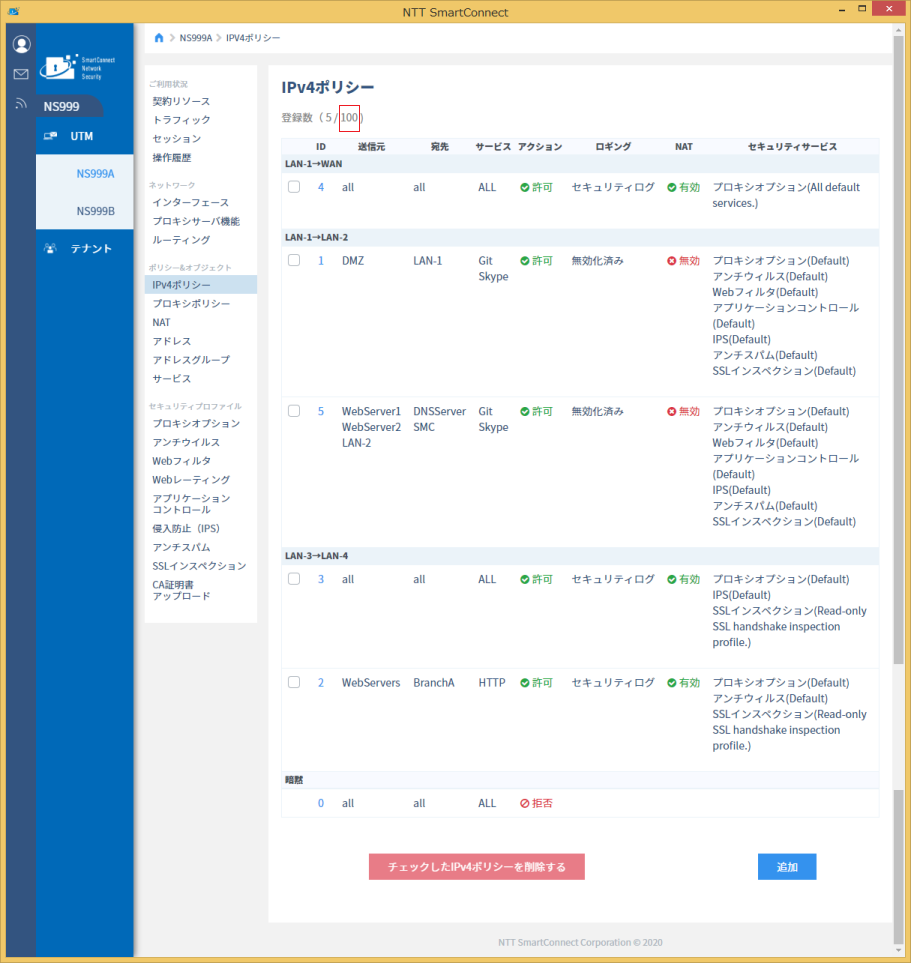Check the box for policy ID 3
Screen dimensions: 911x963
tap(294, 579)
